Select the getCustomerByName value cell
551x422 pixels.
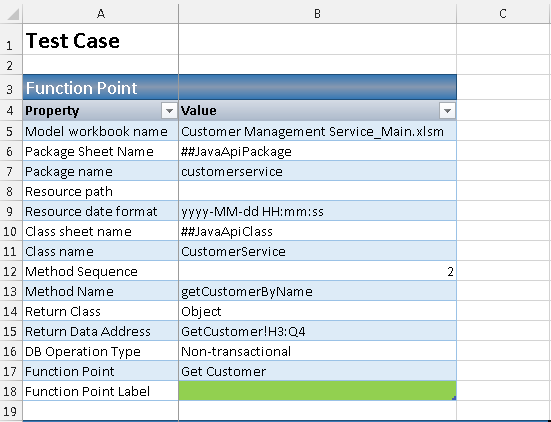(x=317, y=291)
